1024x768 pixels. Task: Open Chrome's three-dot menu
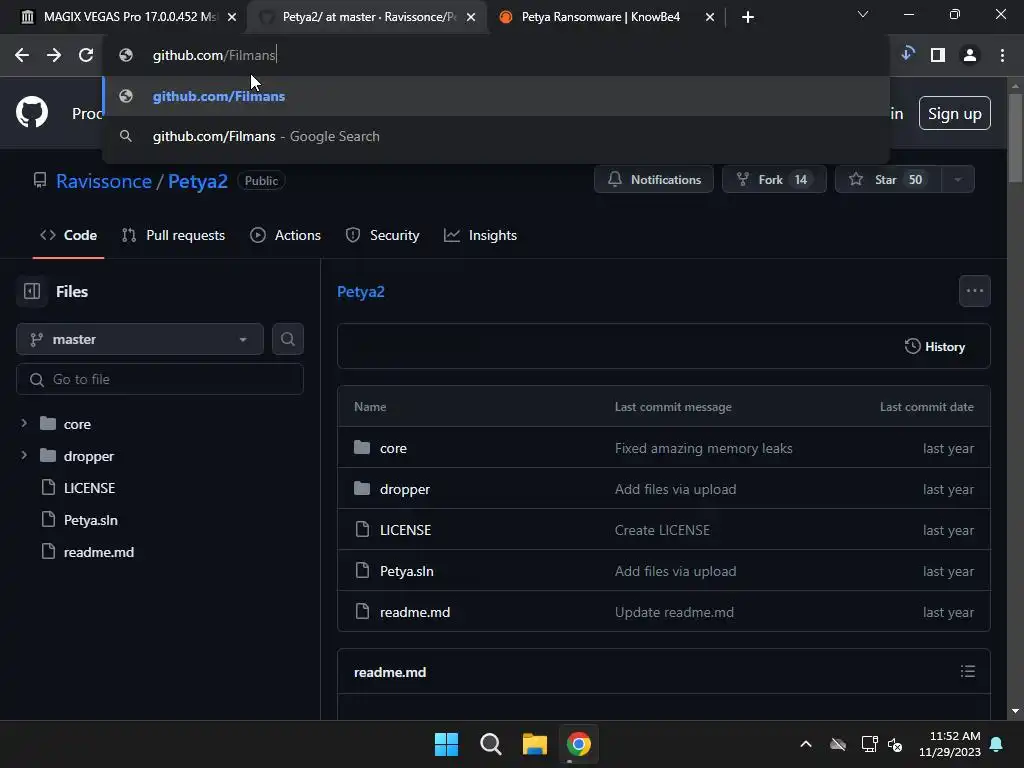(x=1002, y=55)
